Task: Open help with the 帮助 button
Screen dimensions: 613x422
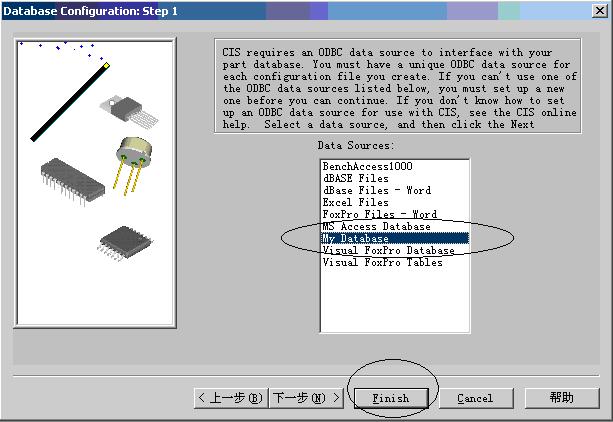Action: [x=562, y=398]
